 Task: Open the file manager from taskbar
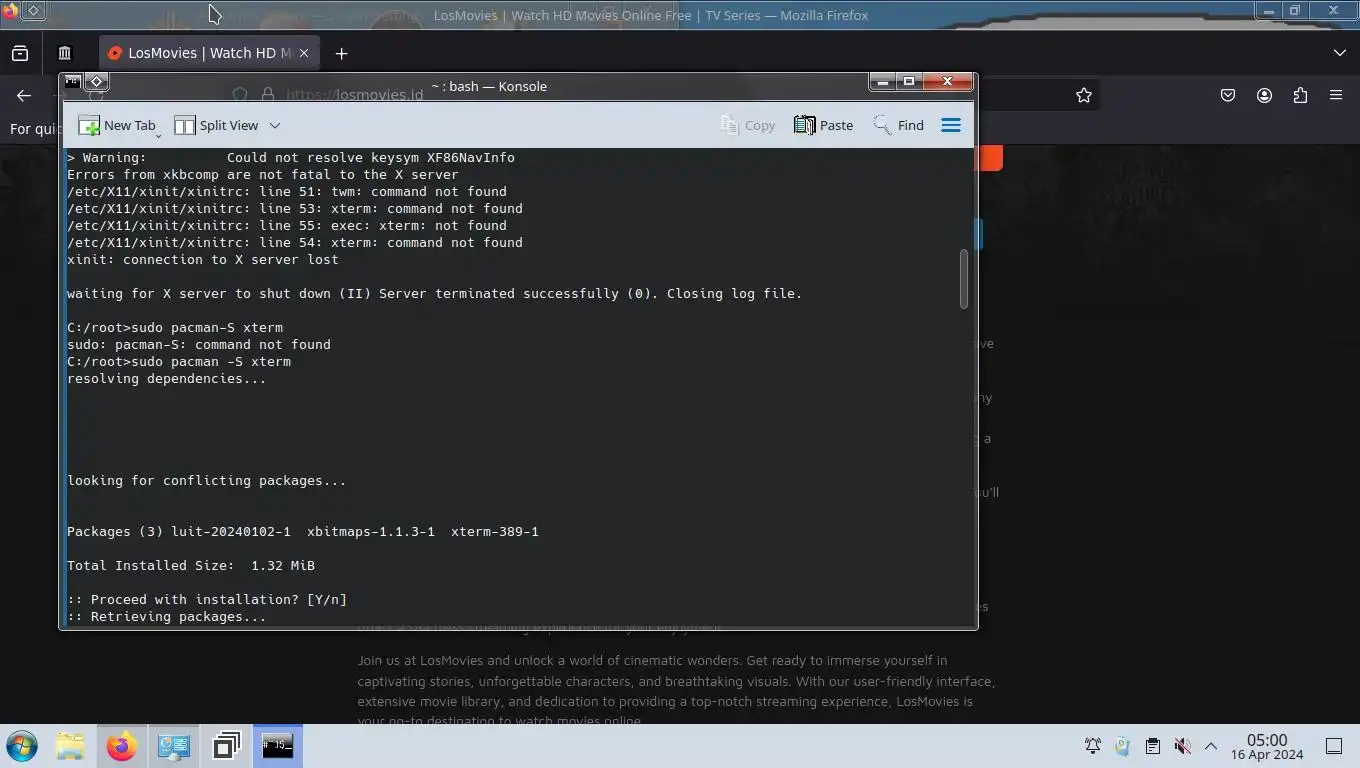[70, 746]
